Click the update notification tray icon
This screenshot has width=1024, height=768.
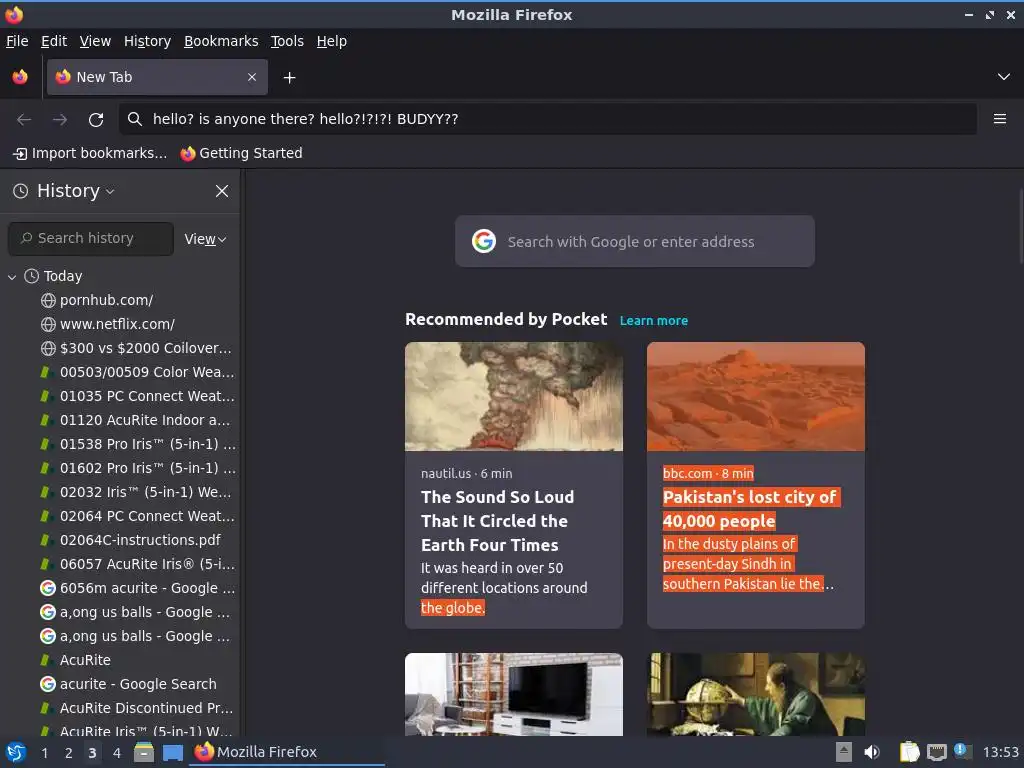pyautogui.click(x=963, y=751)
